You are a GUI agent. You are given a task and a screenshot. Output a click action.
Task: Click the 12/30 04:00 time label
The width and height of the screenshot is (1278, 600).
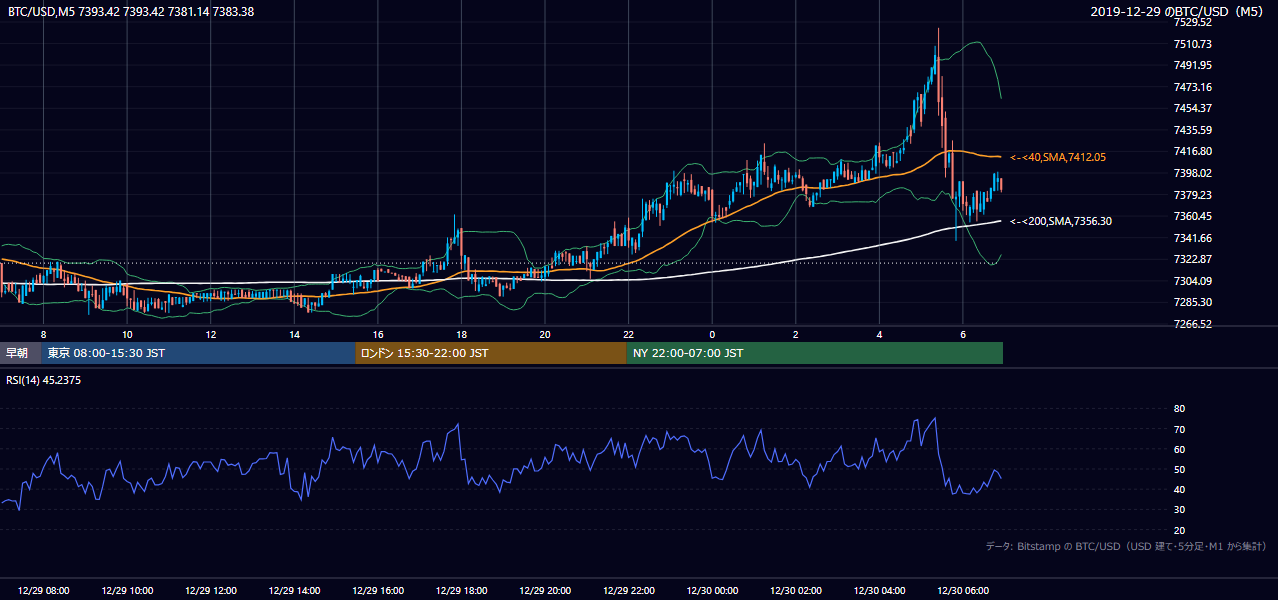pyautogui.click(x=879, y=591)
